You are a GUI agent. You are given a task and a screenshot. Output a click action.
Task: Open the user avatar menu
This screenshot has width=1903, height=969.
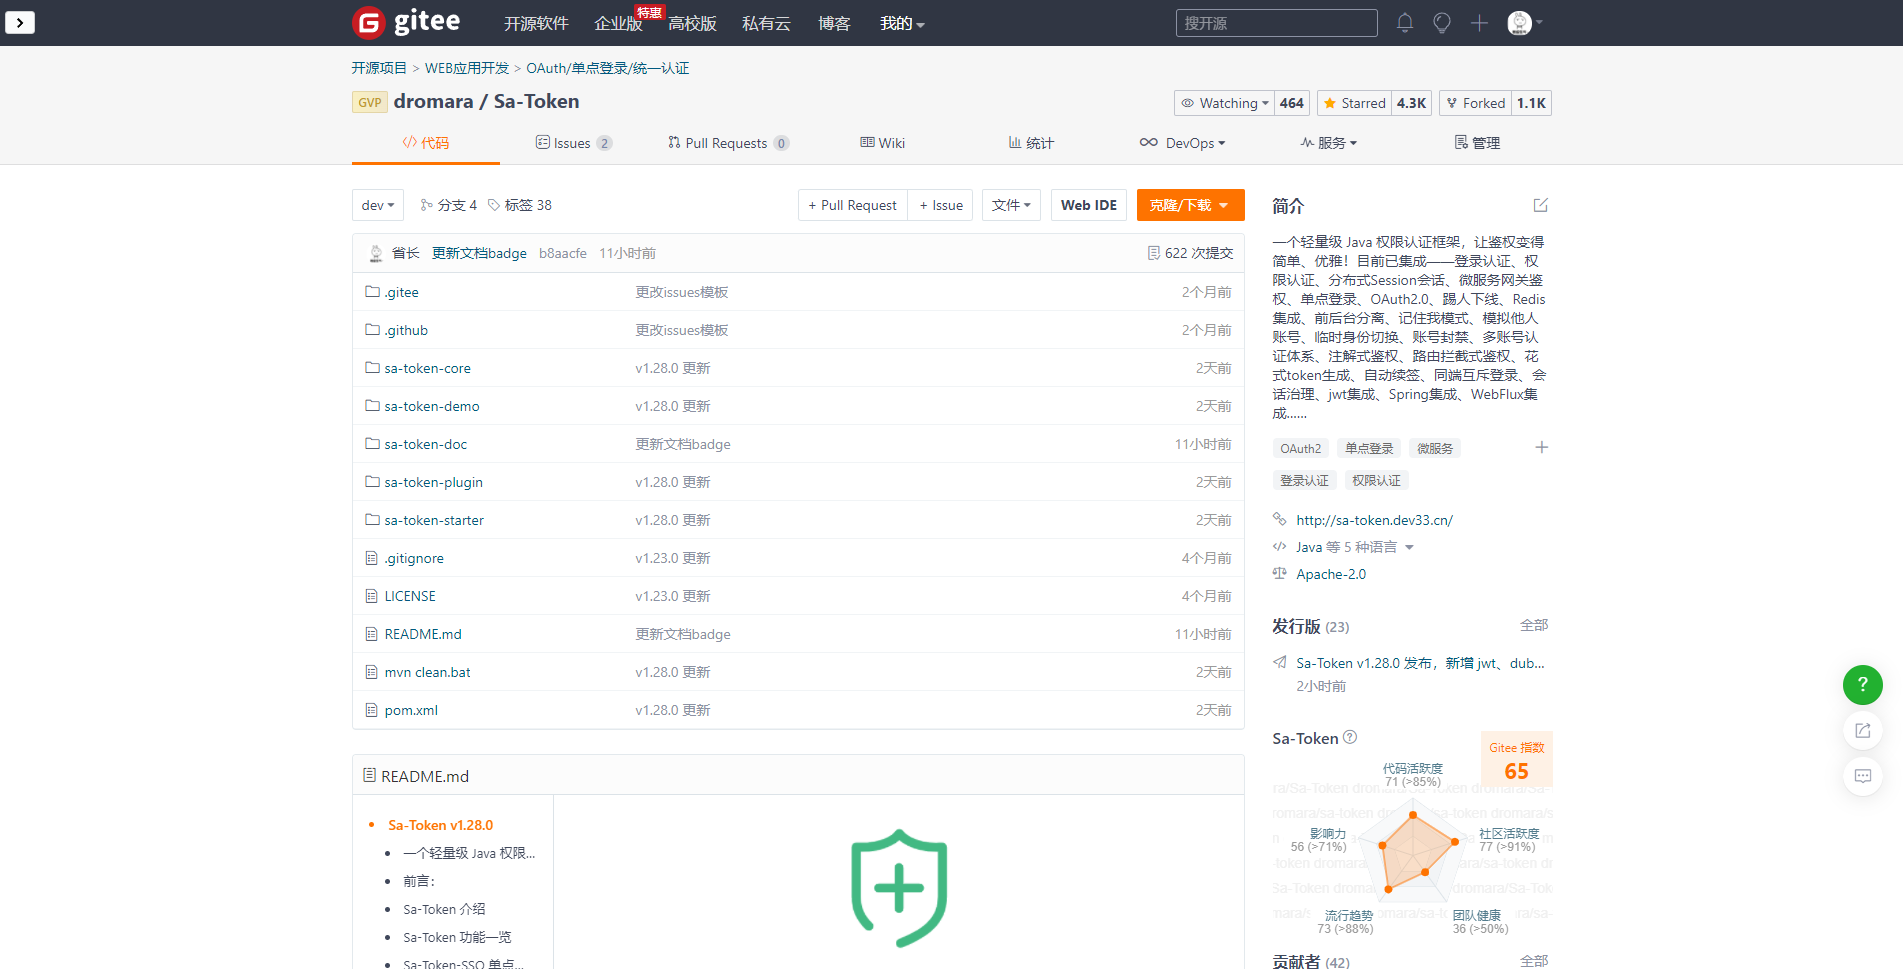tap(1524, 23)
